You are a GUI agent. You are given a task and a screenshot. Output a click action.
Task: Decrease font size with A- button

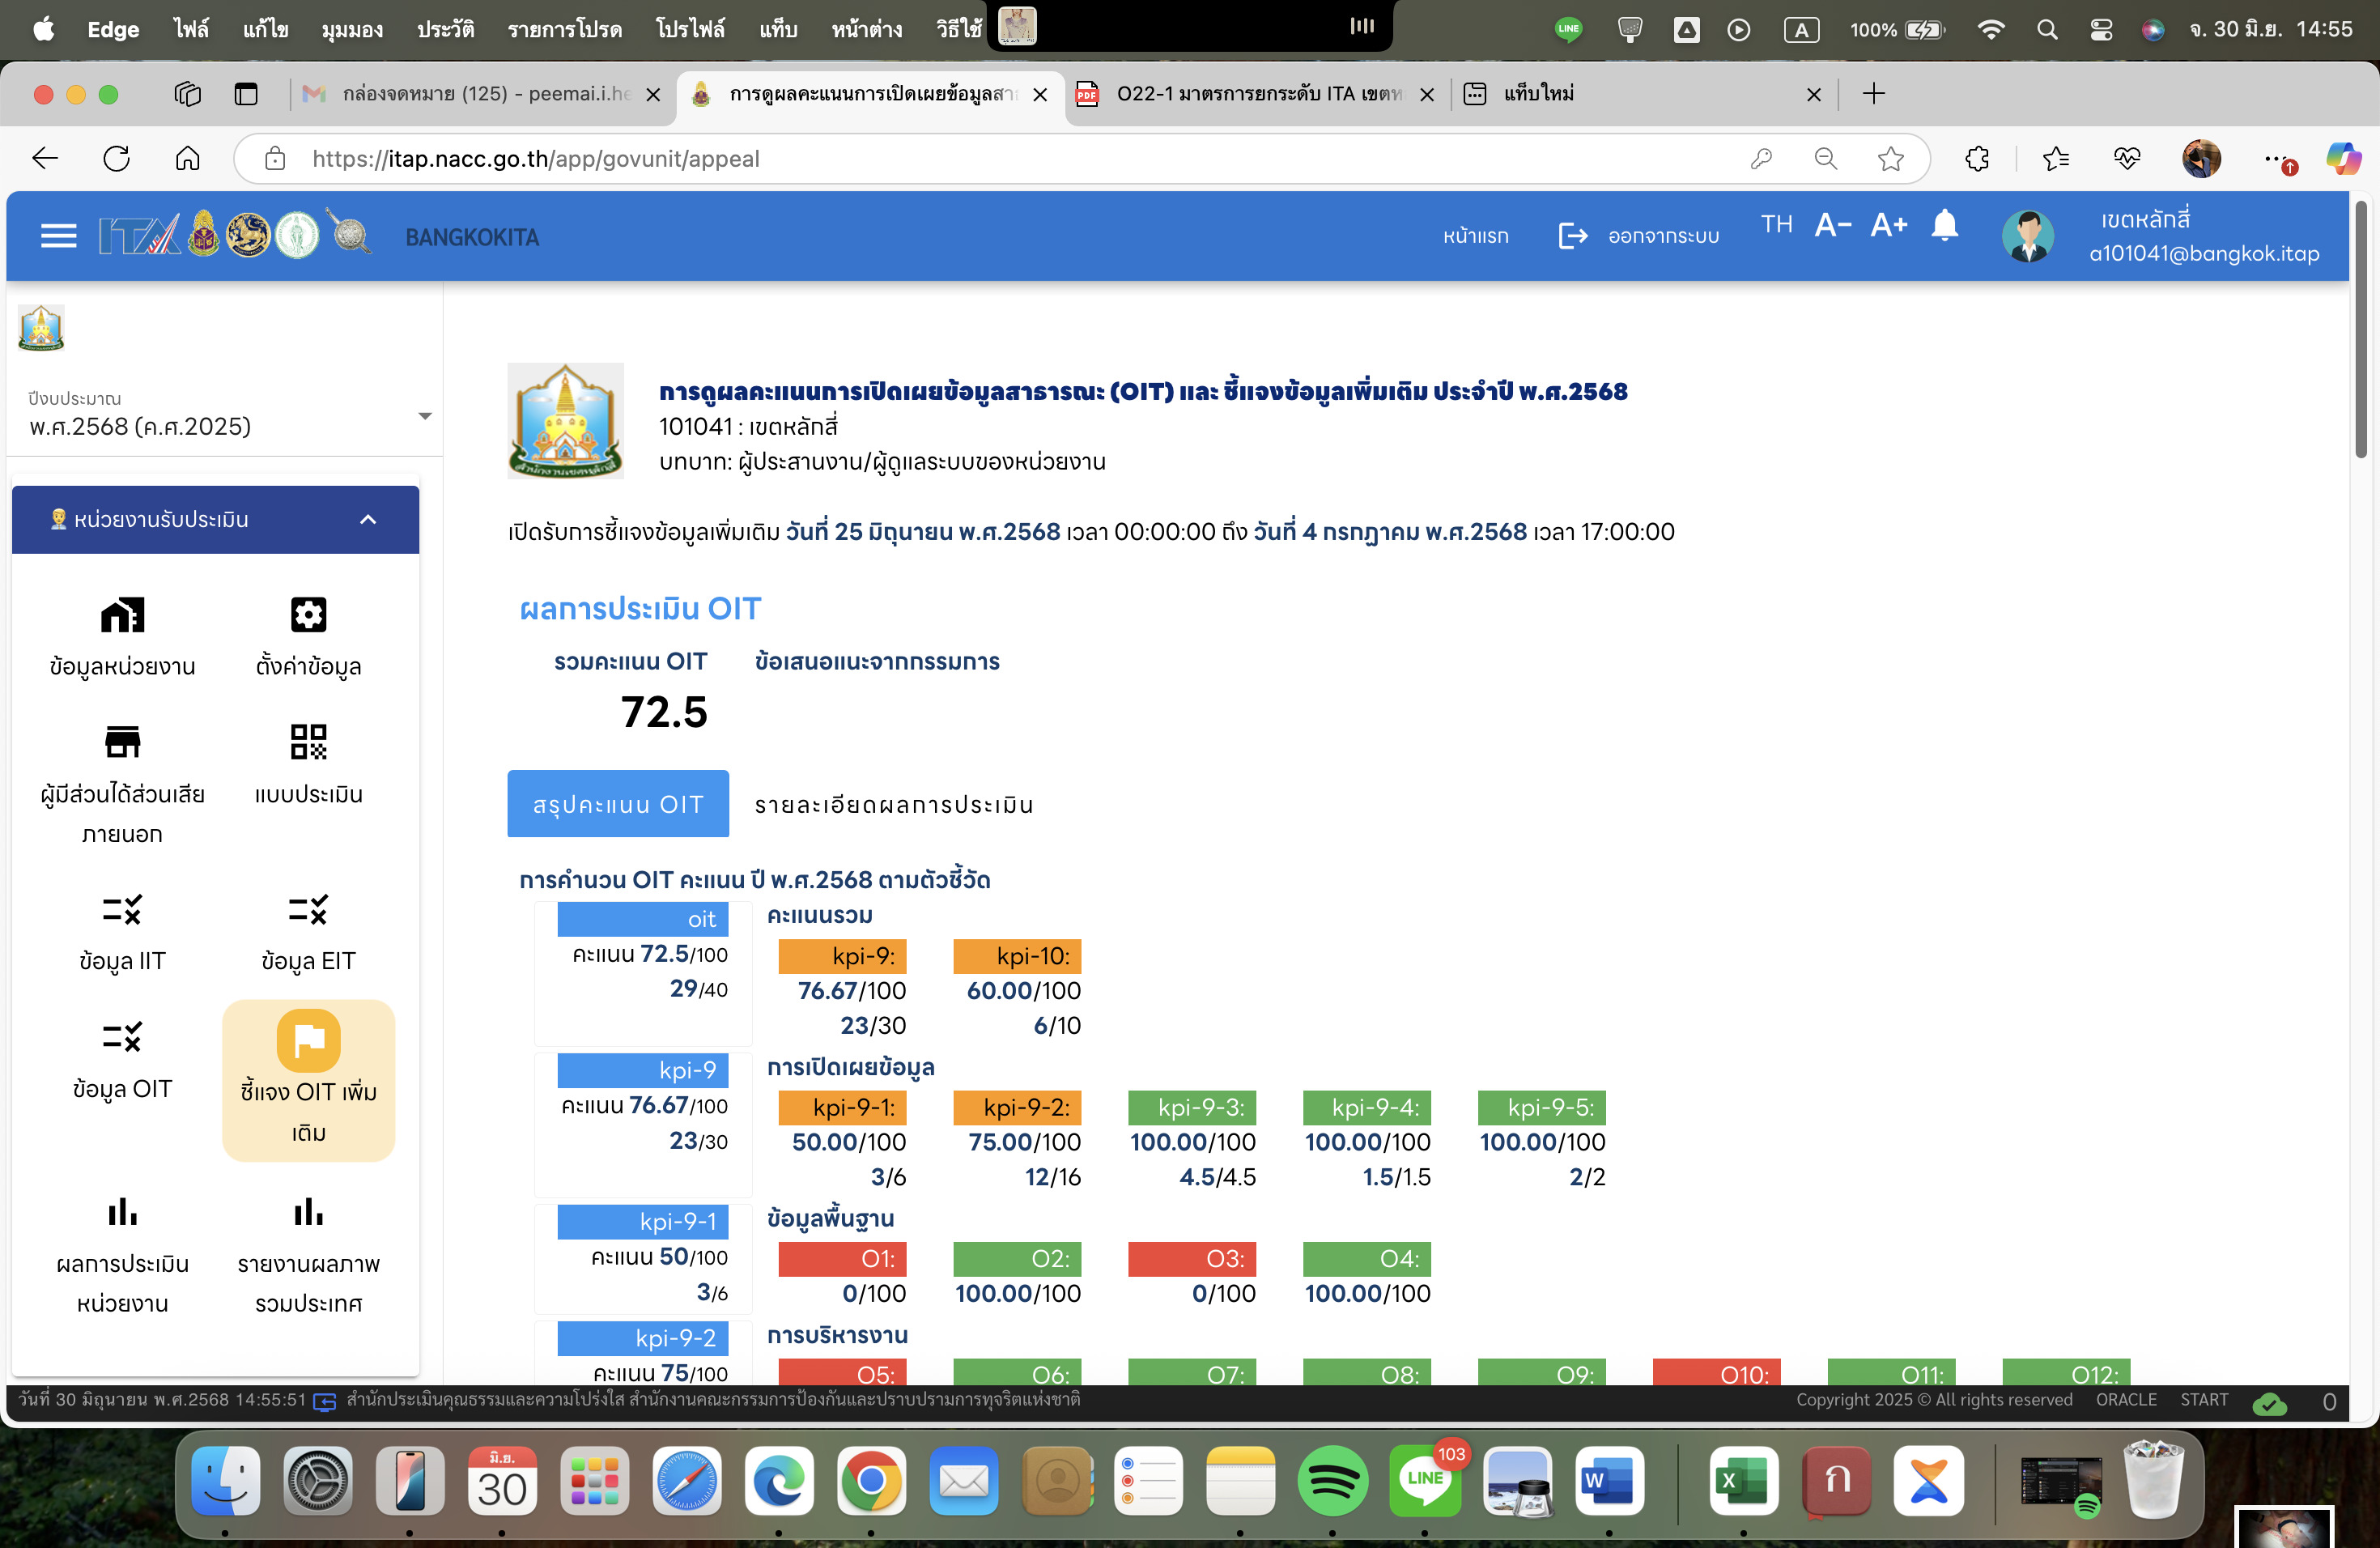pyautogui.click(x=1832, y=225)
